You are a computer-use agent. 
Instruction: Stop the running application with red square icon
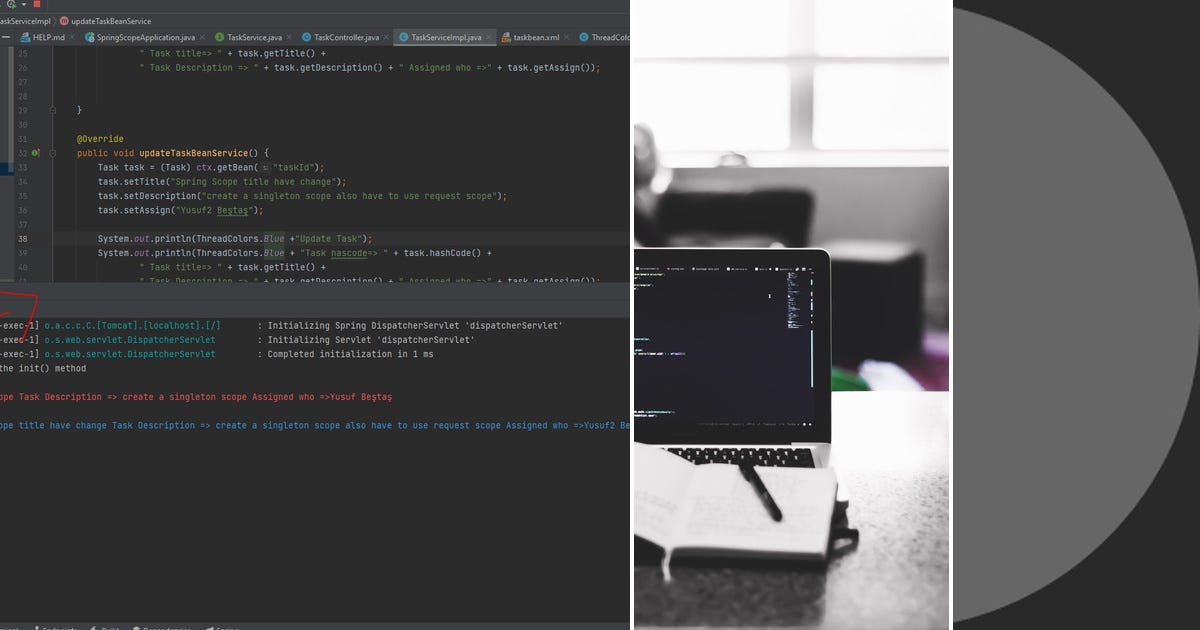pos(36,4)
